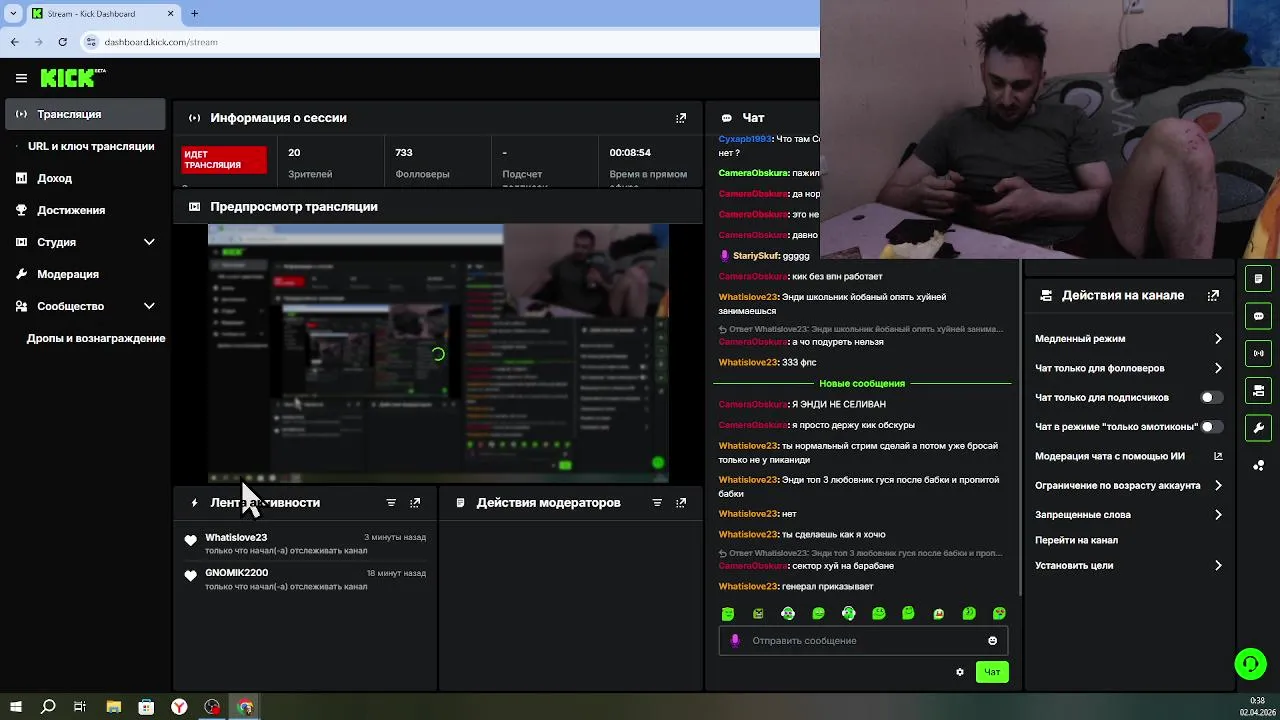Click the browser reload button
The width and height of the screenshot is (1280, 720).
pyautogui.click(x=63, y=42)
